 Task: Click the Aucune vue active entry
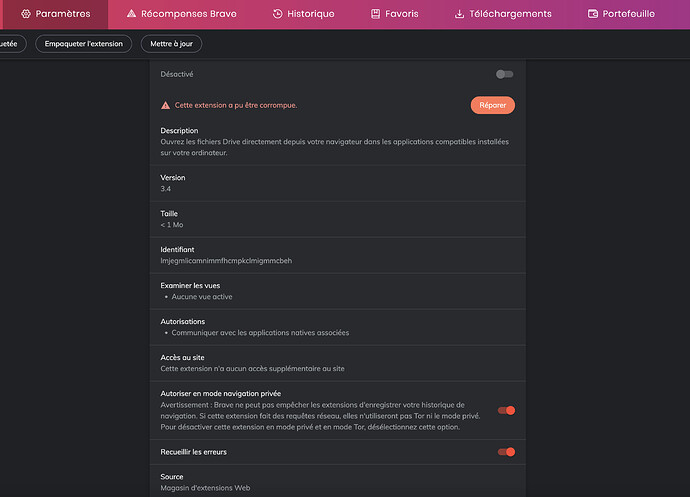(202, 297)
